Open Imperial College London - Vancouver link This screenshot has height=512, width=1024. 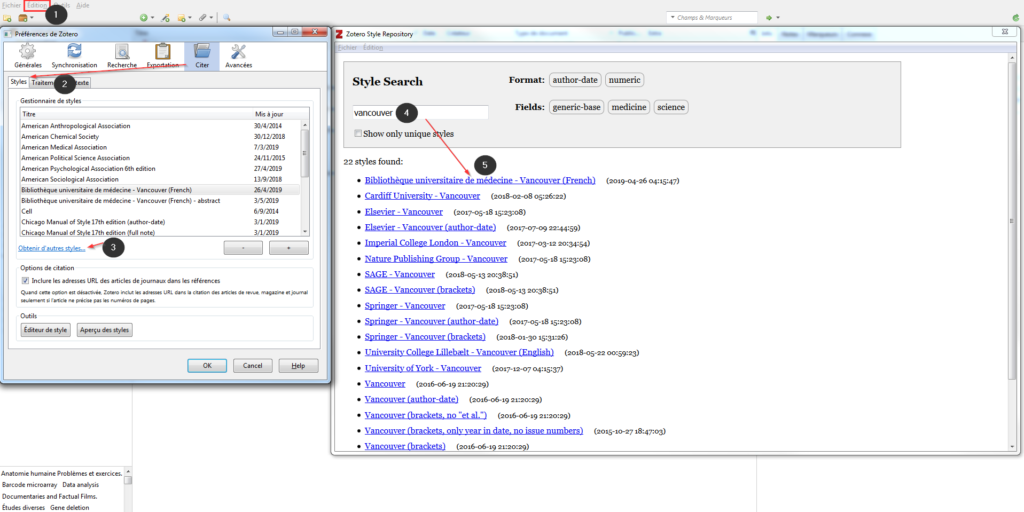point(436,243)
